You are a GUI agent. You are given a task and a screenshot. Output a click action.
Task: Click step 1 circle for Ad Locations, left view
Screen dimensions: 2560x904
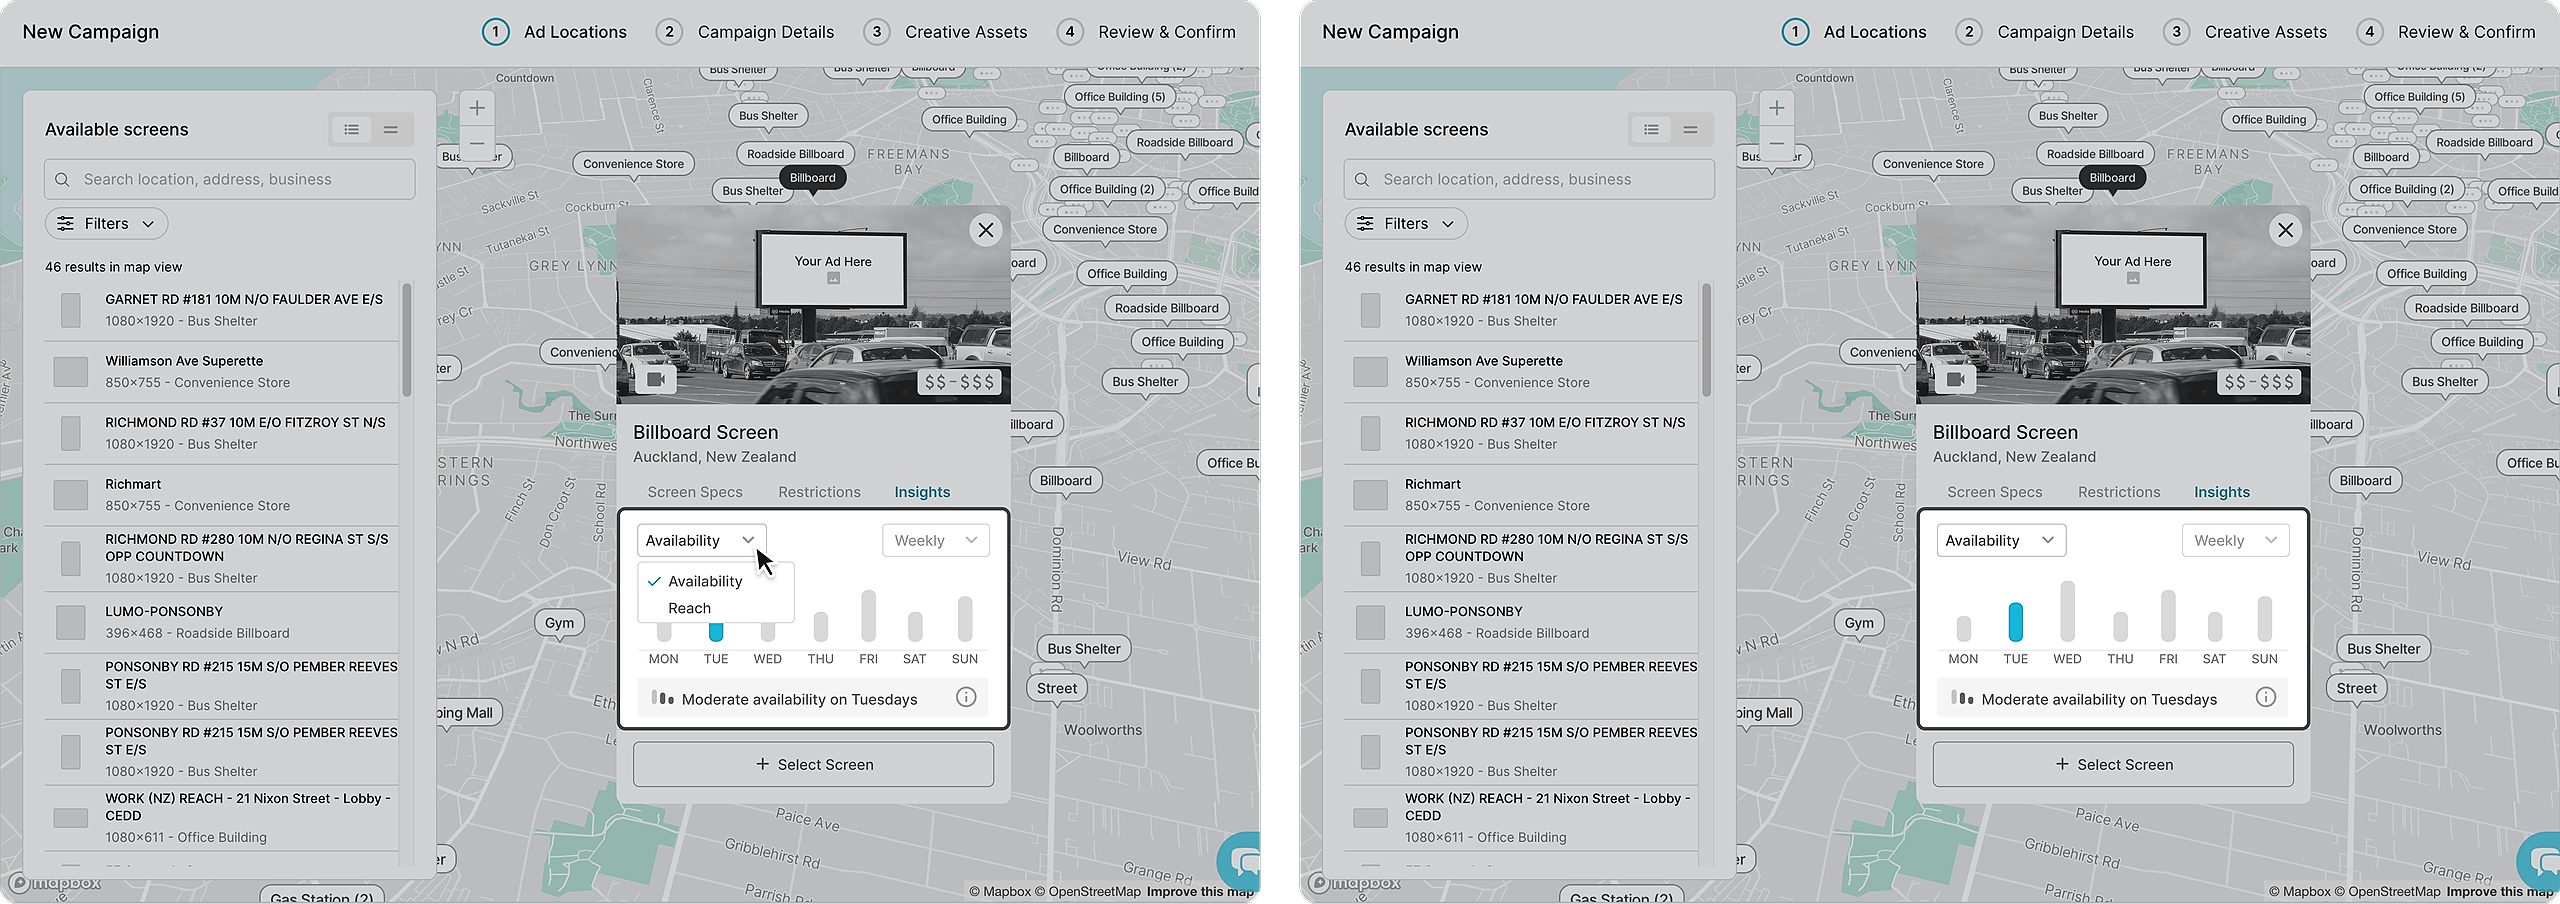pyautogui.click(x=495, y=32)
